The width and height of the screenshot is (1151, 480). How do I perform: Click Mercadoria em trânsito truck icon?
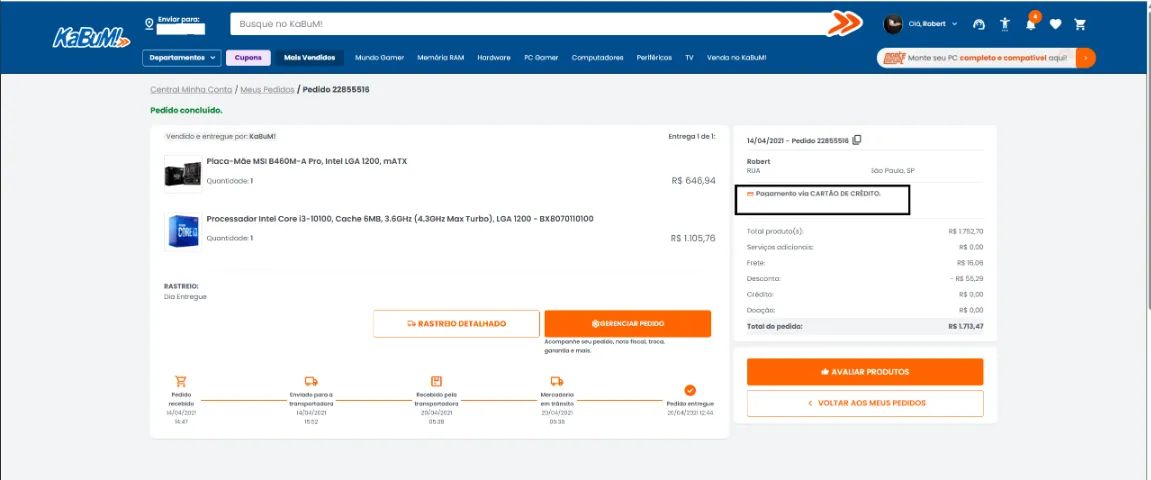pos(556,382)
